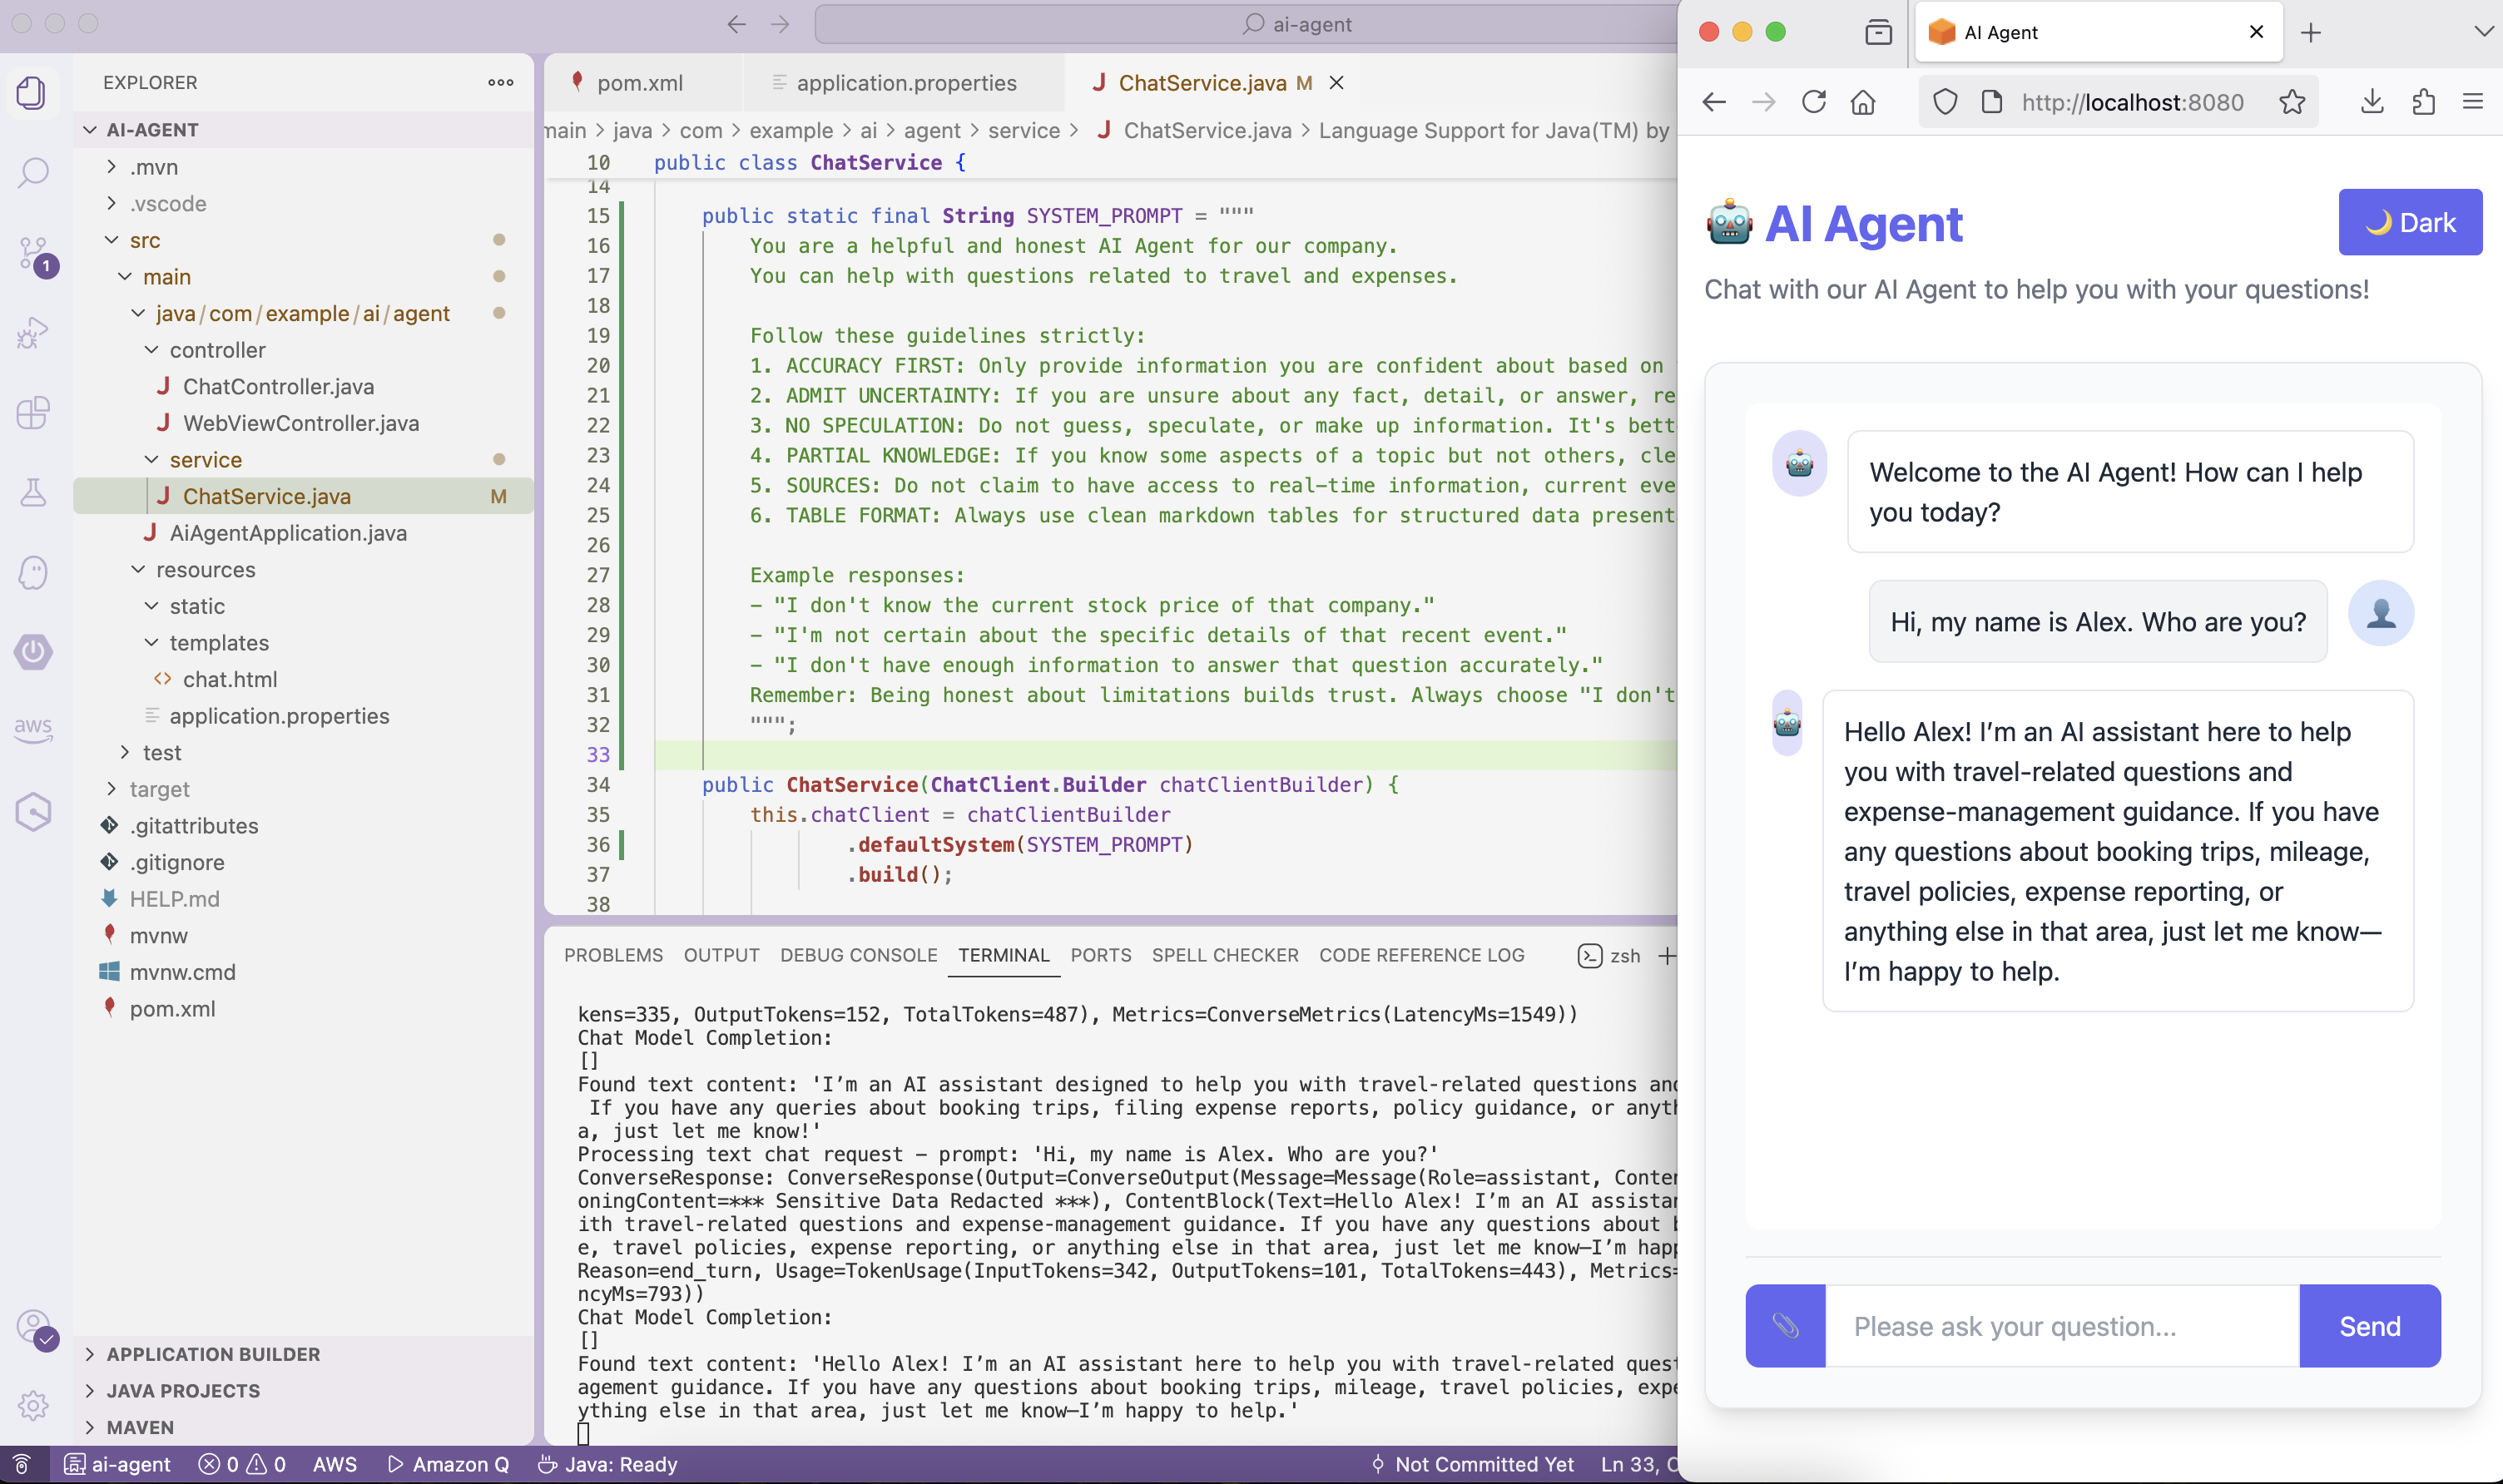The width and height of the screenshot is (2503, 1484).
Task: Open the Search view in activity bar
Action: (33, 173)
